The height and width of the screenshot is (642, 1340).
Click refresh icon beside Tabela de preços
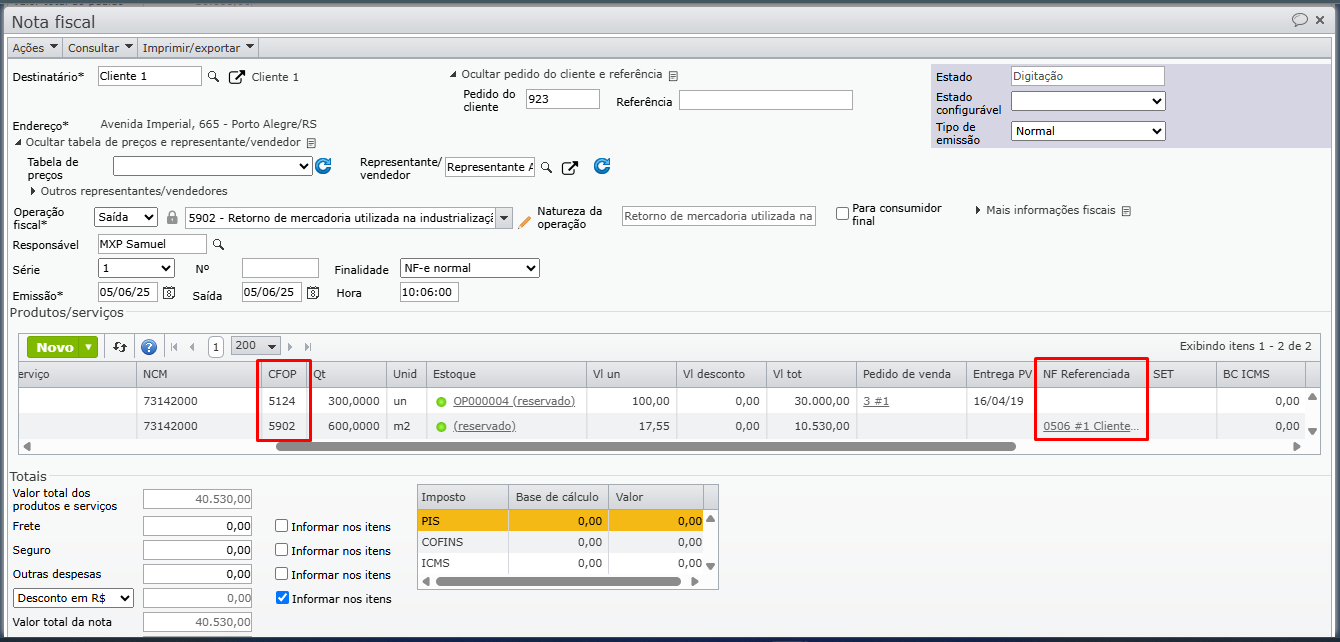pyautogui.click(x=323, y=167)
